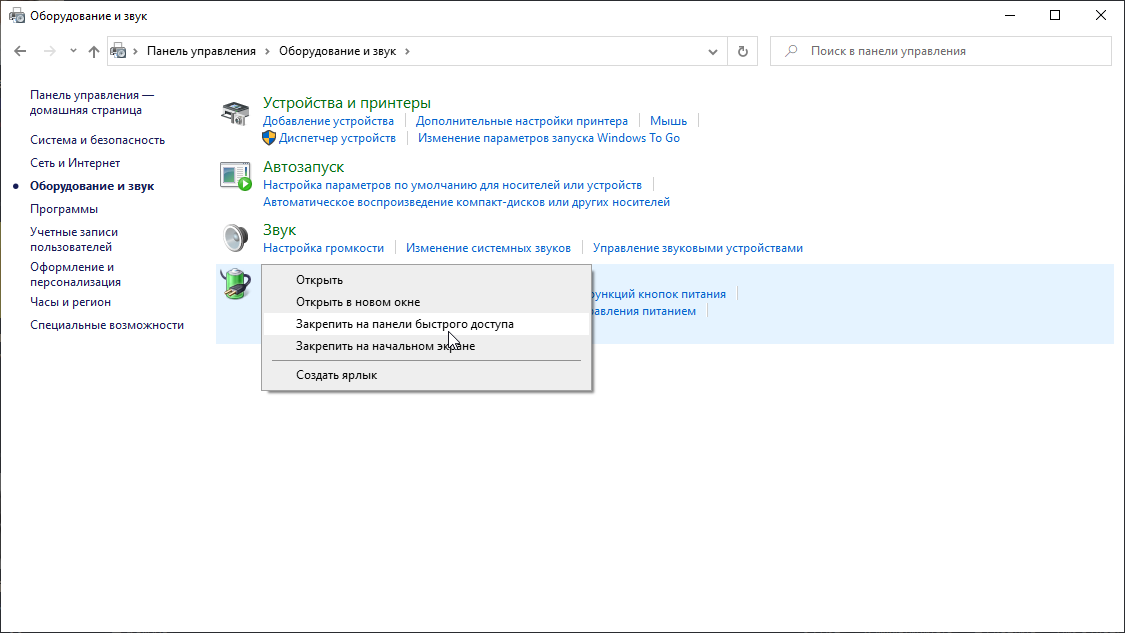Expand the chevron after Панель управления breadcrumb
The height and width of the screenshot is (633, 1125).
267,51
